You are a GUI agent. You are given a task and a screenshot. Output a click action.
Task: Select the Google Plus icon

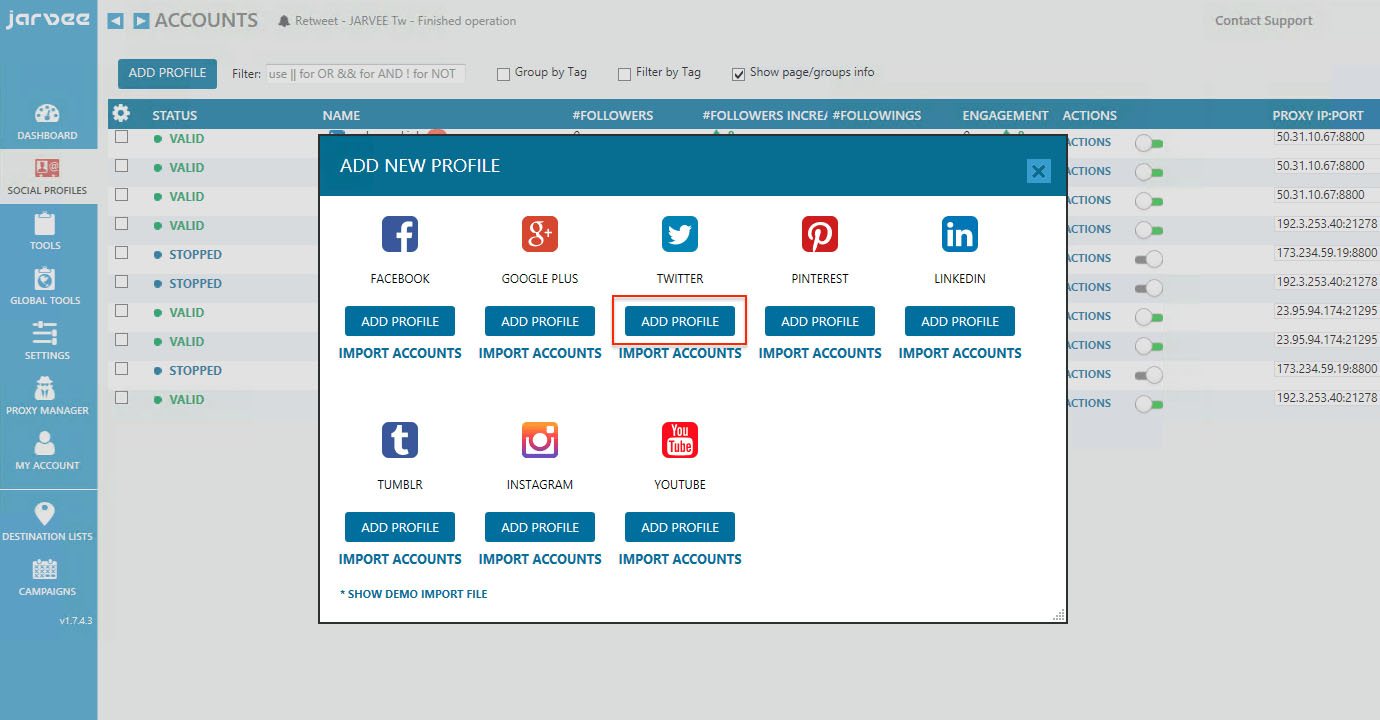click(x=540, y=235)
